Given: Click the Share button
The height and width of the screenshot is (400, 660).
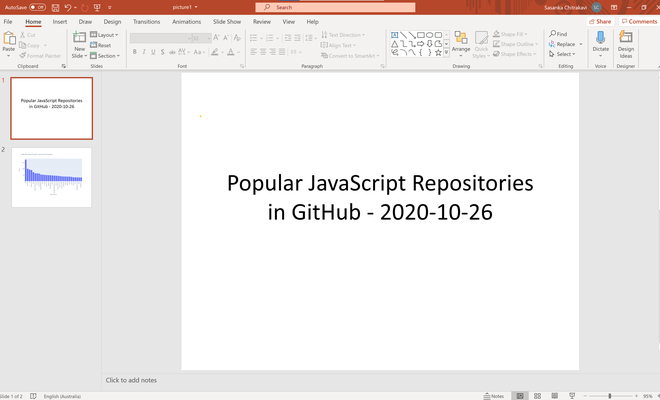Looking at the screenshot, I should 599,21.
